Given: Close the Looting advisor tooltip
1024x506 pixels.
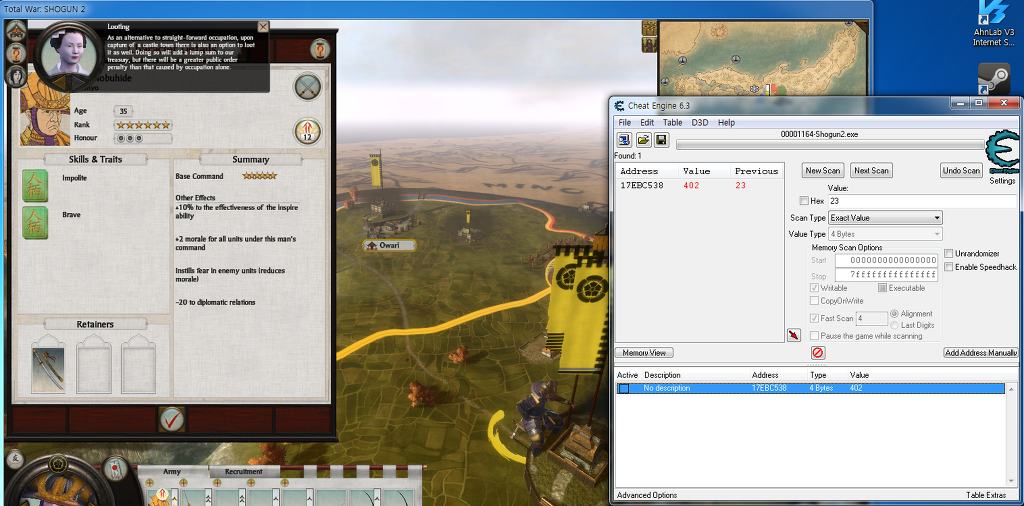Looking at the screenshot, I should (x=263, y=27).
